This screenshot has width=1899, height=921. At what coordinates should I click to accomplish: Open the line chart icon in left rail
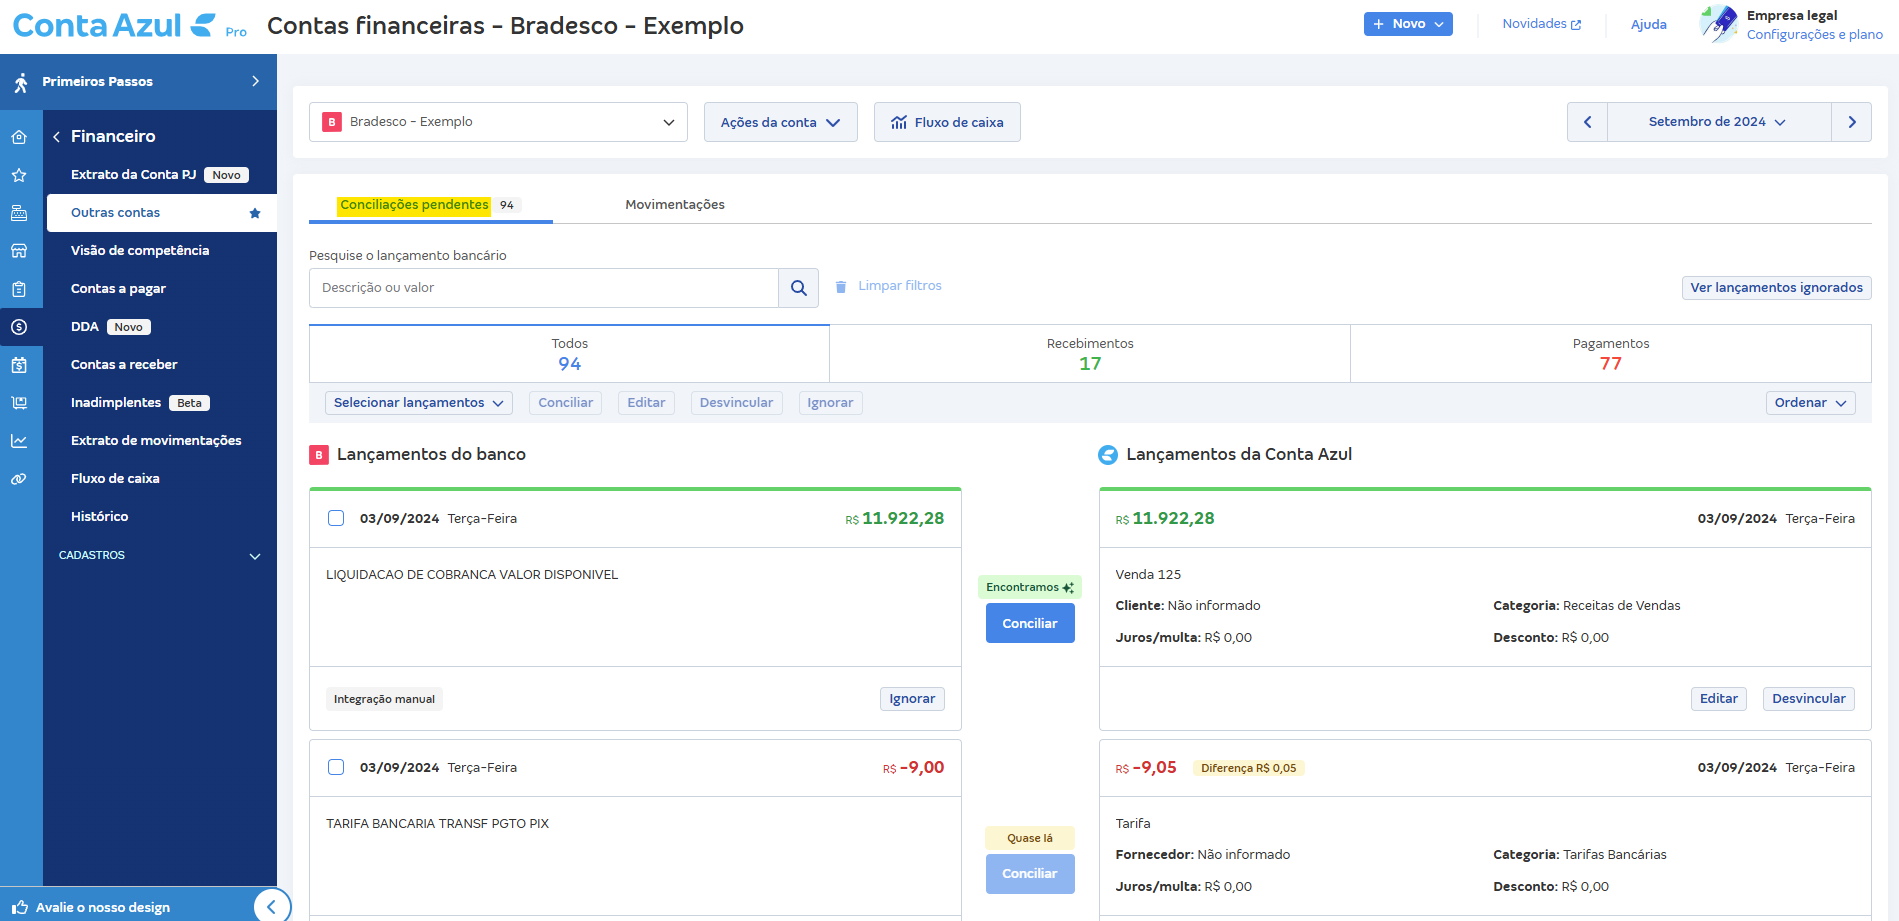(19, 441)
